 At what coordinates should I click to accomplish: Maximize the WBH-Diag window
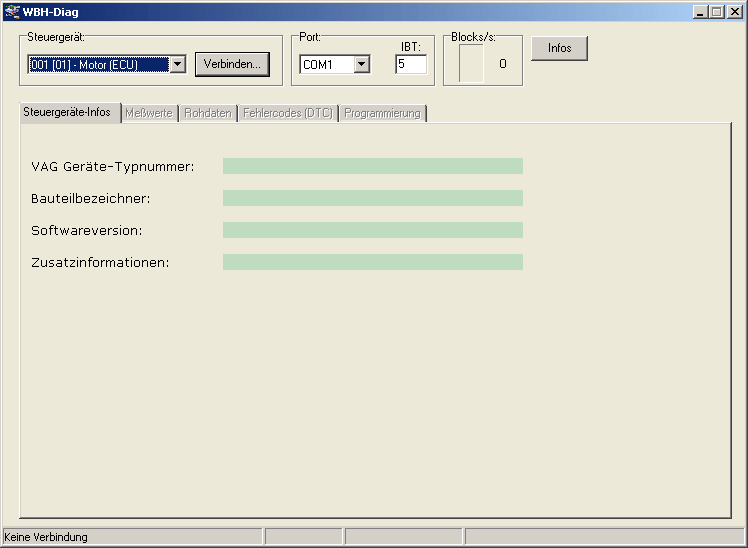coord(715,12)
